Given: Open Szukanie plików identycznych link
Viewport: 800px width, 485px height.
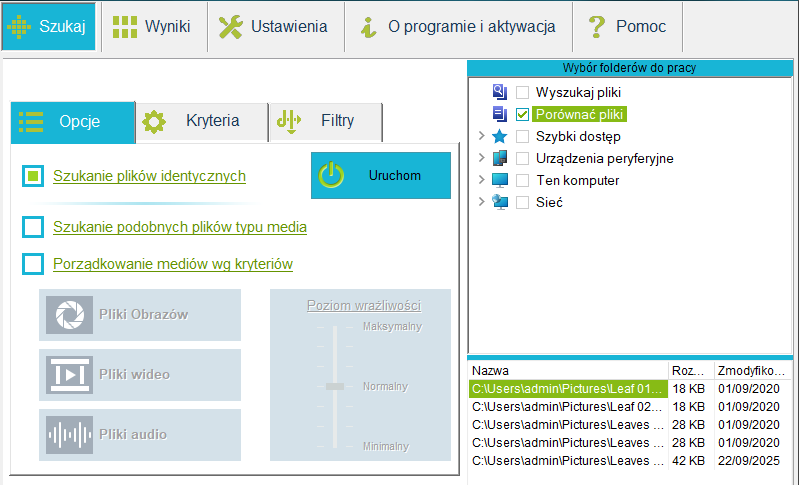Looking at the screenshot, I should pyautogui.click(x=149, y=176).
